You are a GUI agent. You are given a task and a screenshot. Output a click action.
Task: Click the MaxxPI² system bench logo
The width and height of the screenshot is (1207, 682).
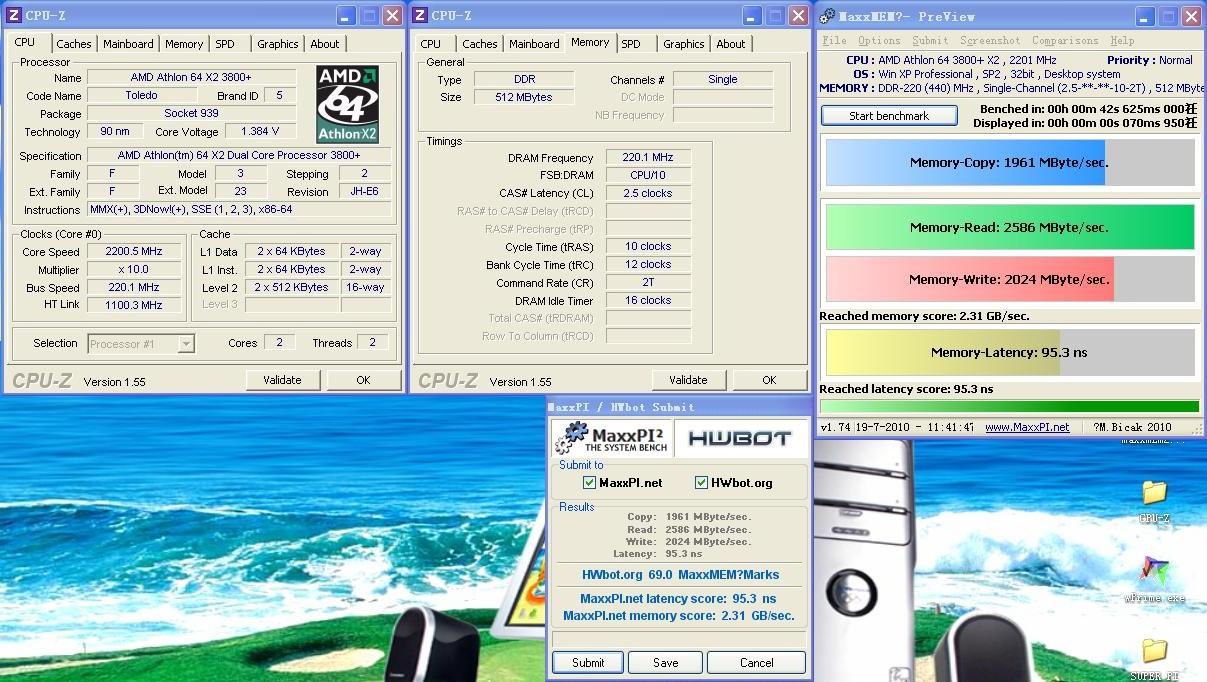(613, 438)
